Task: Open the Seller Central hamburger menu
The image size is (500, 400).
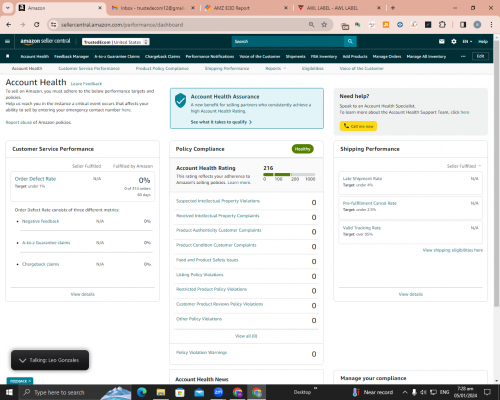Action: 7,41
